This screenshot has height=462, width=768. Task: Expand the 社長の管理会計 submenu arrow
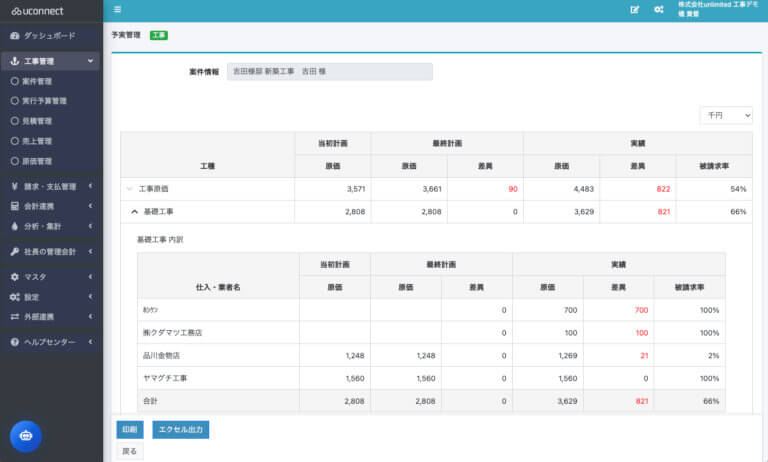click(x=91, y=252)
